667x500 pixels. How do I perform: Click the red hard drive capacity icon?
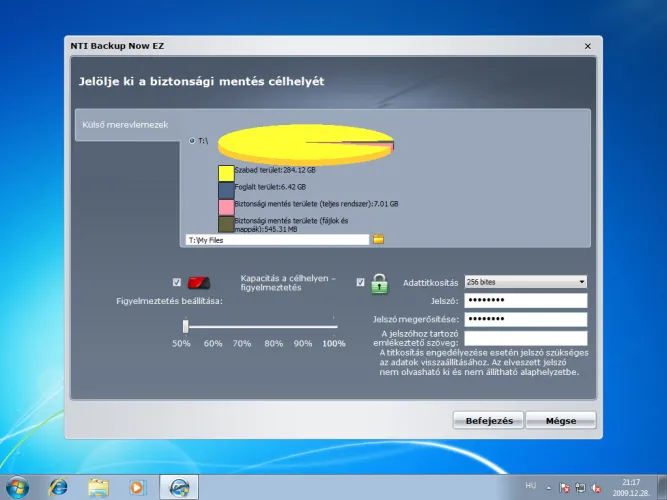pos(199,283)
